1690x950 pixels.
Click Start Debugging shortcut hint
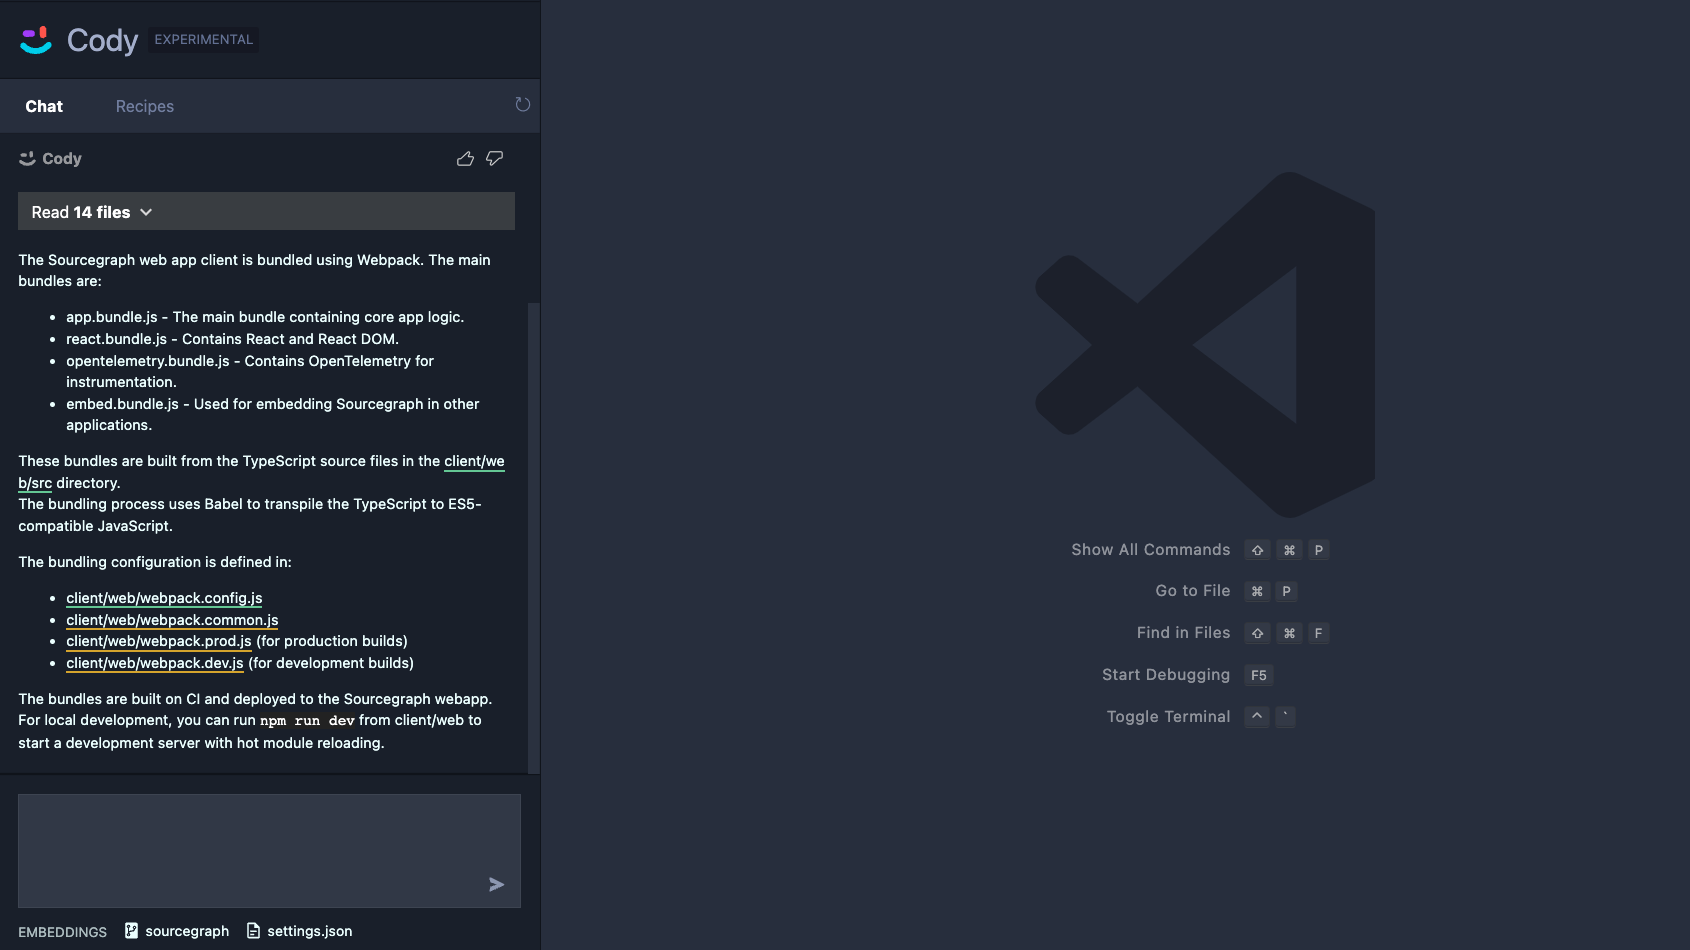[1166, 675]
